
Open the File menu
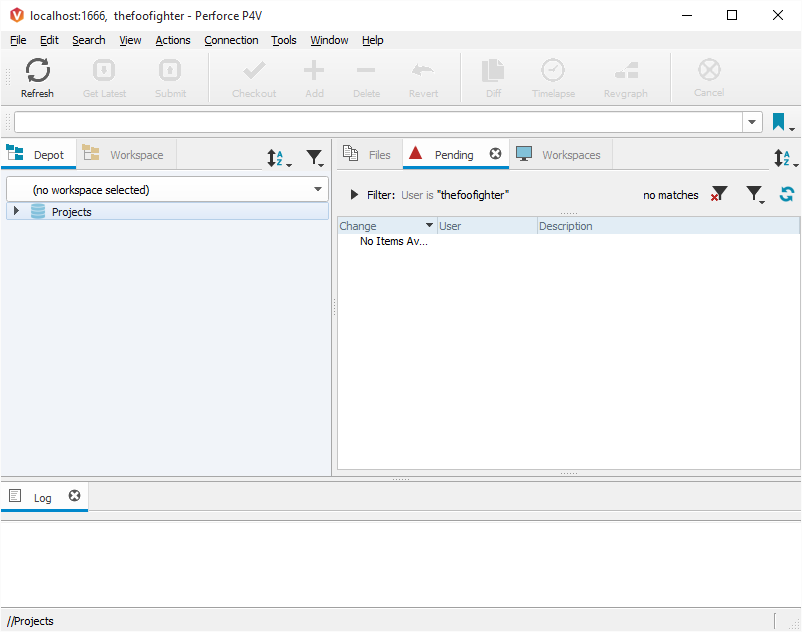pyautogui.click(x=18, y=40)
